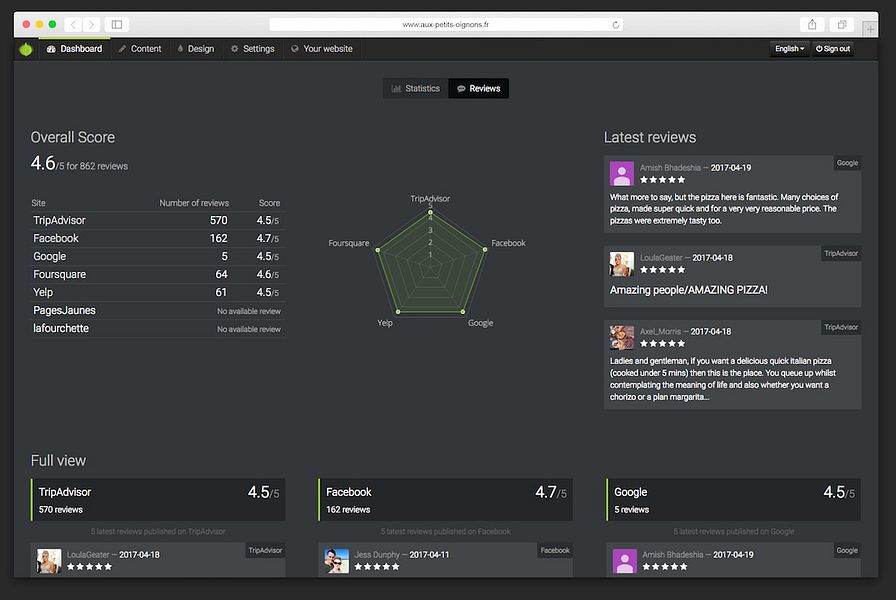Click Amish Bhadeshia's avatar in Google full view
896x600 pixels.
pyautogui.click(x=625, y=561)
